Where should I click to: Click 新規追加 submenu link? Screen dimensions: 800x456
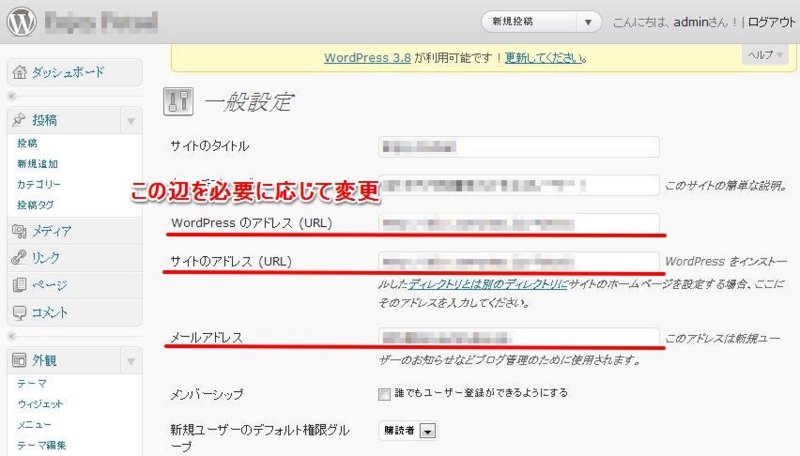tap(37, 164)
